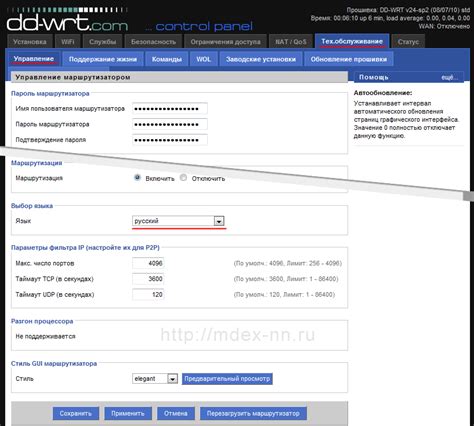Select the Отключить routing radio button
The image size is (474, 426).
coord(183,178)
